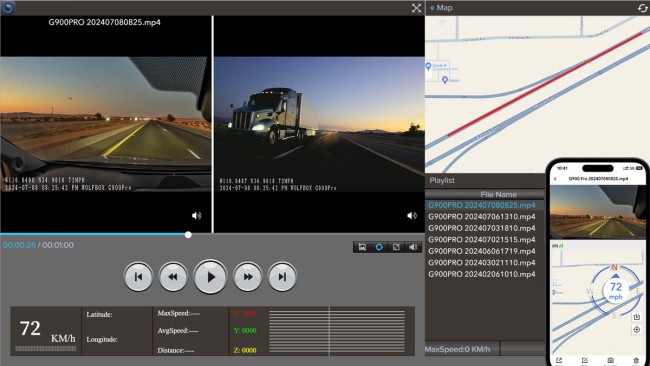
Task: Click the yellow Z: 0000 sensor value
Action: point(245,351)
